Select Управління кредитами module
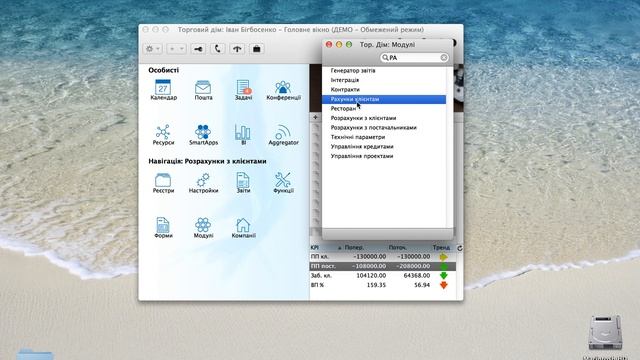 (x=384, y=147)
